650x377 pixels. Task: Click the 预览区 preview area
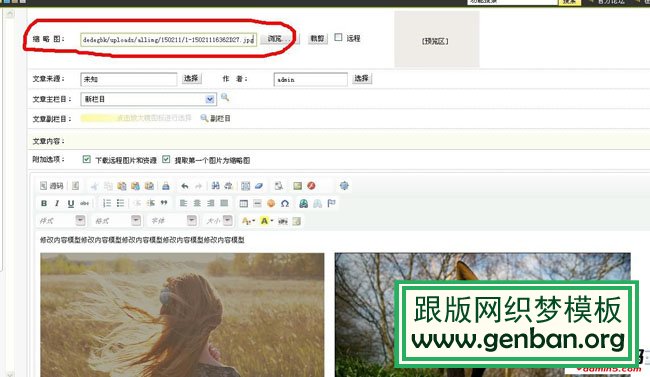click(x=437, y=39)
